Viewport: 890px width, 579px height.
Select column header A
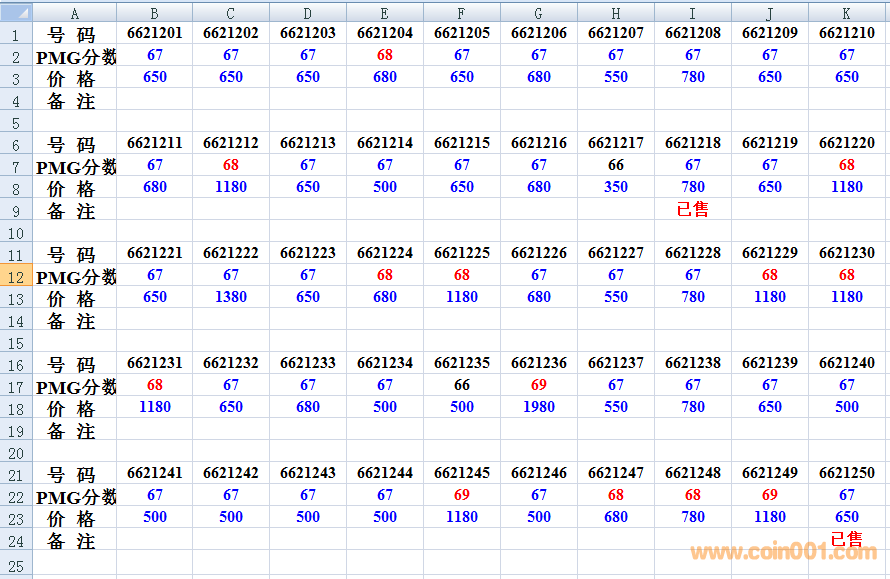point(75,12)
